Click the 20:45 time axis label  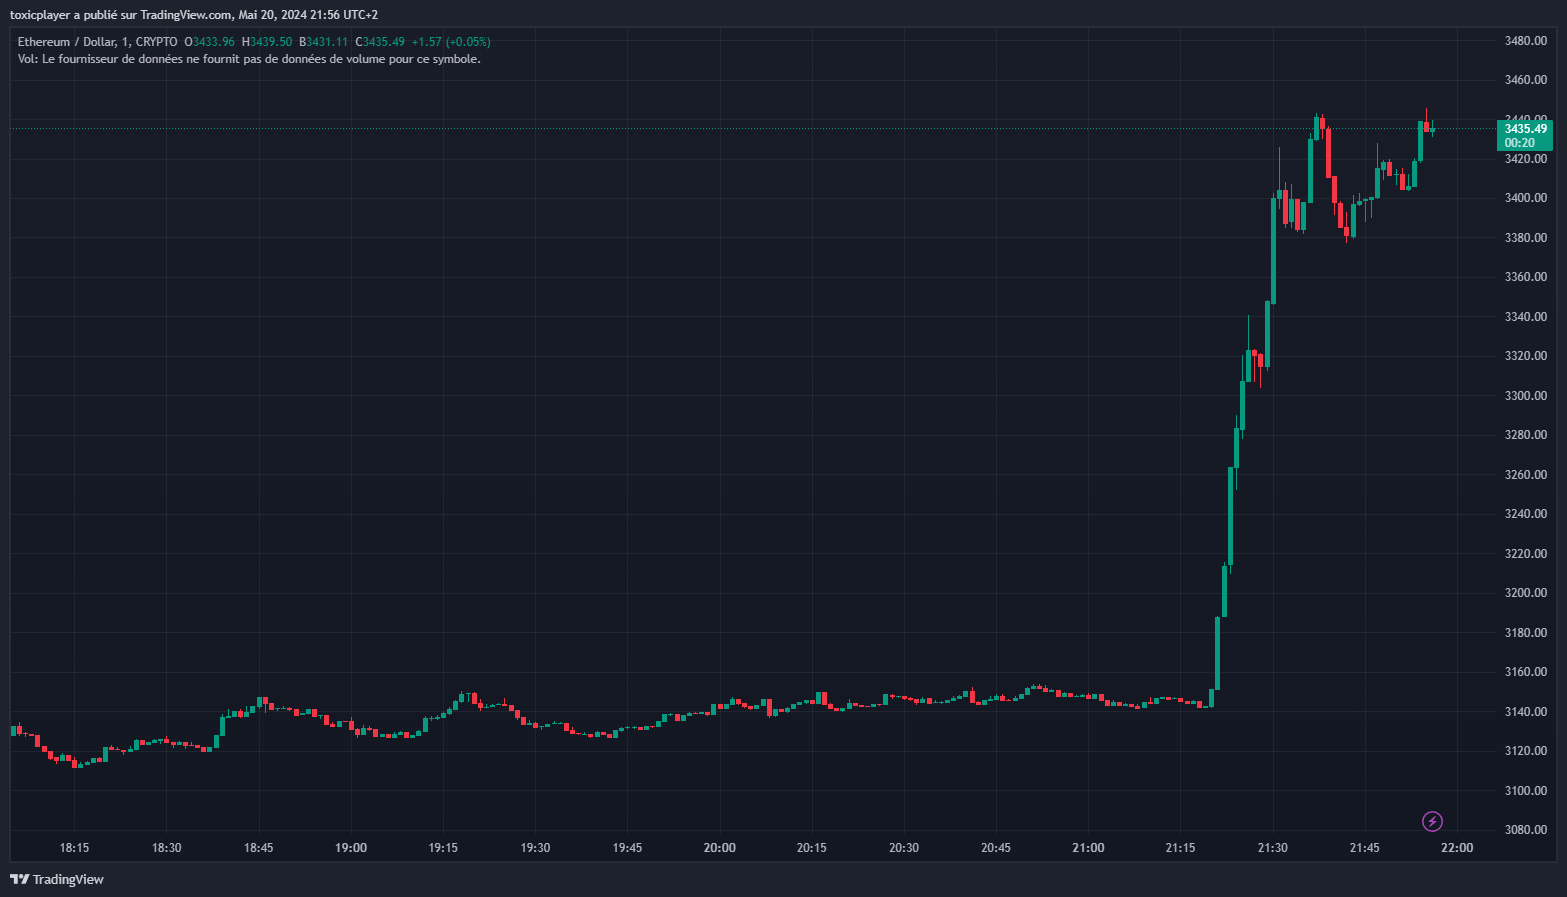[x=995, y=848]
